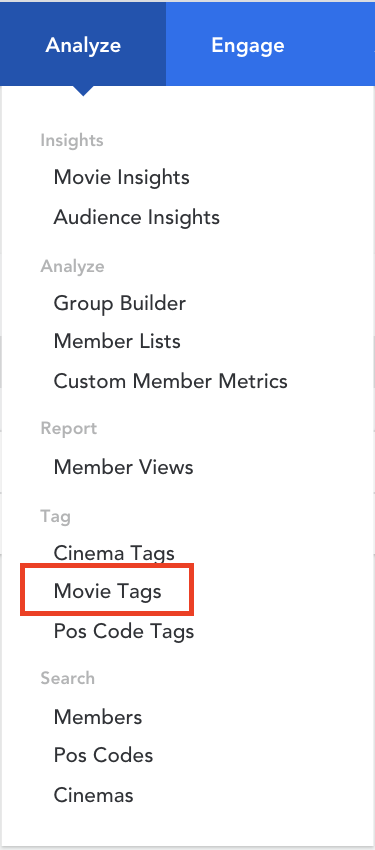Open Cinemas search

click(93, 795)
